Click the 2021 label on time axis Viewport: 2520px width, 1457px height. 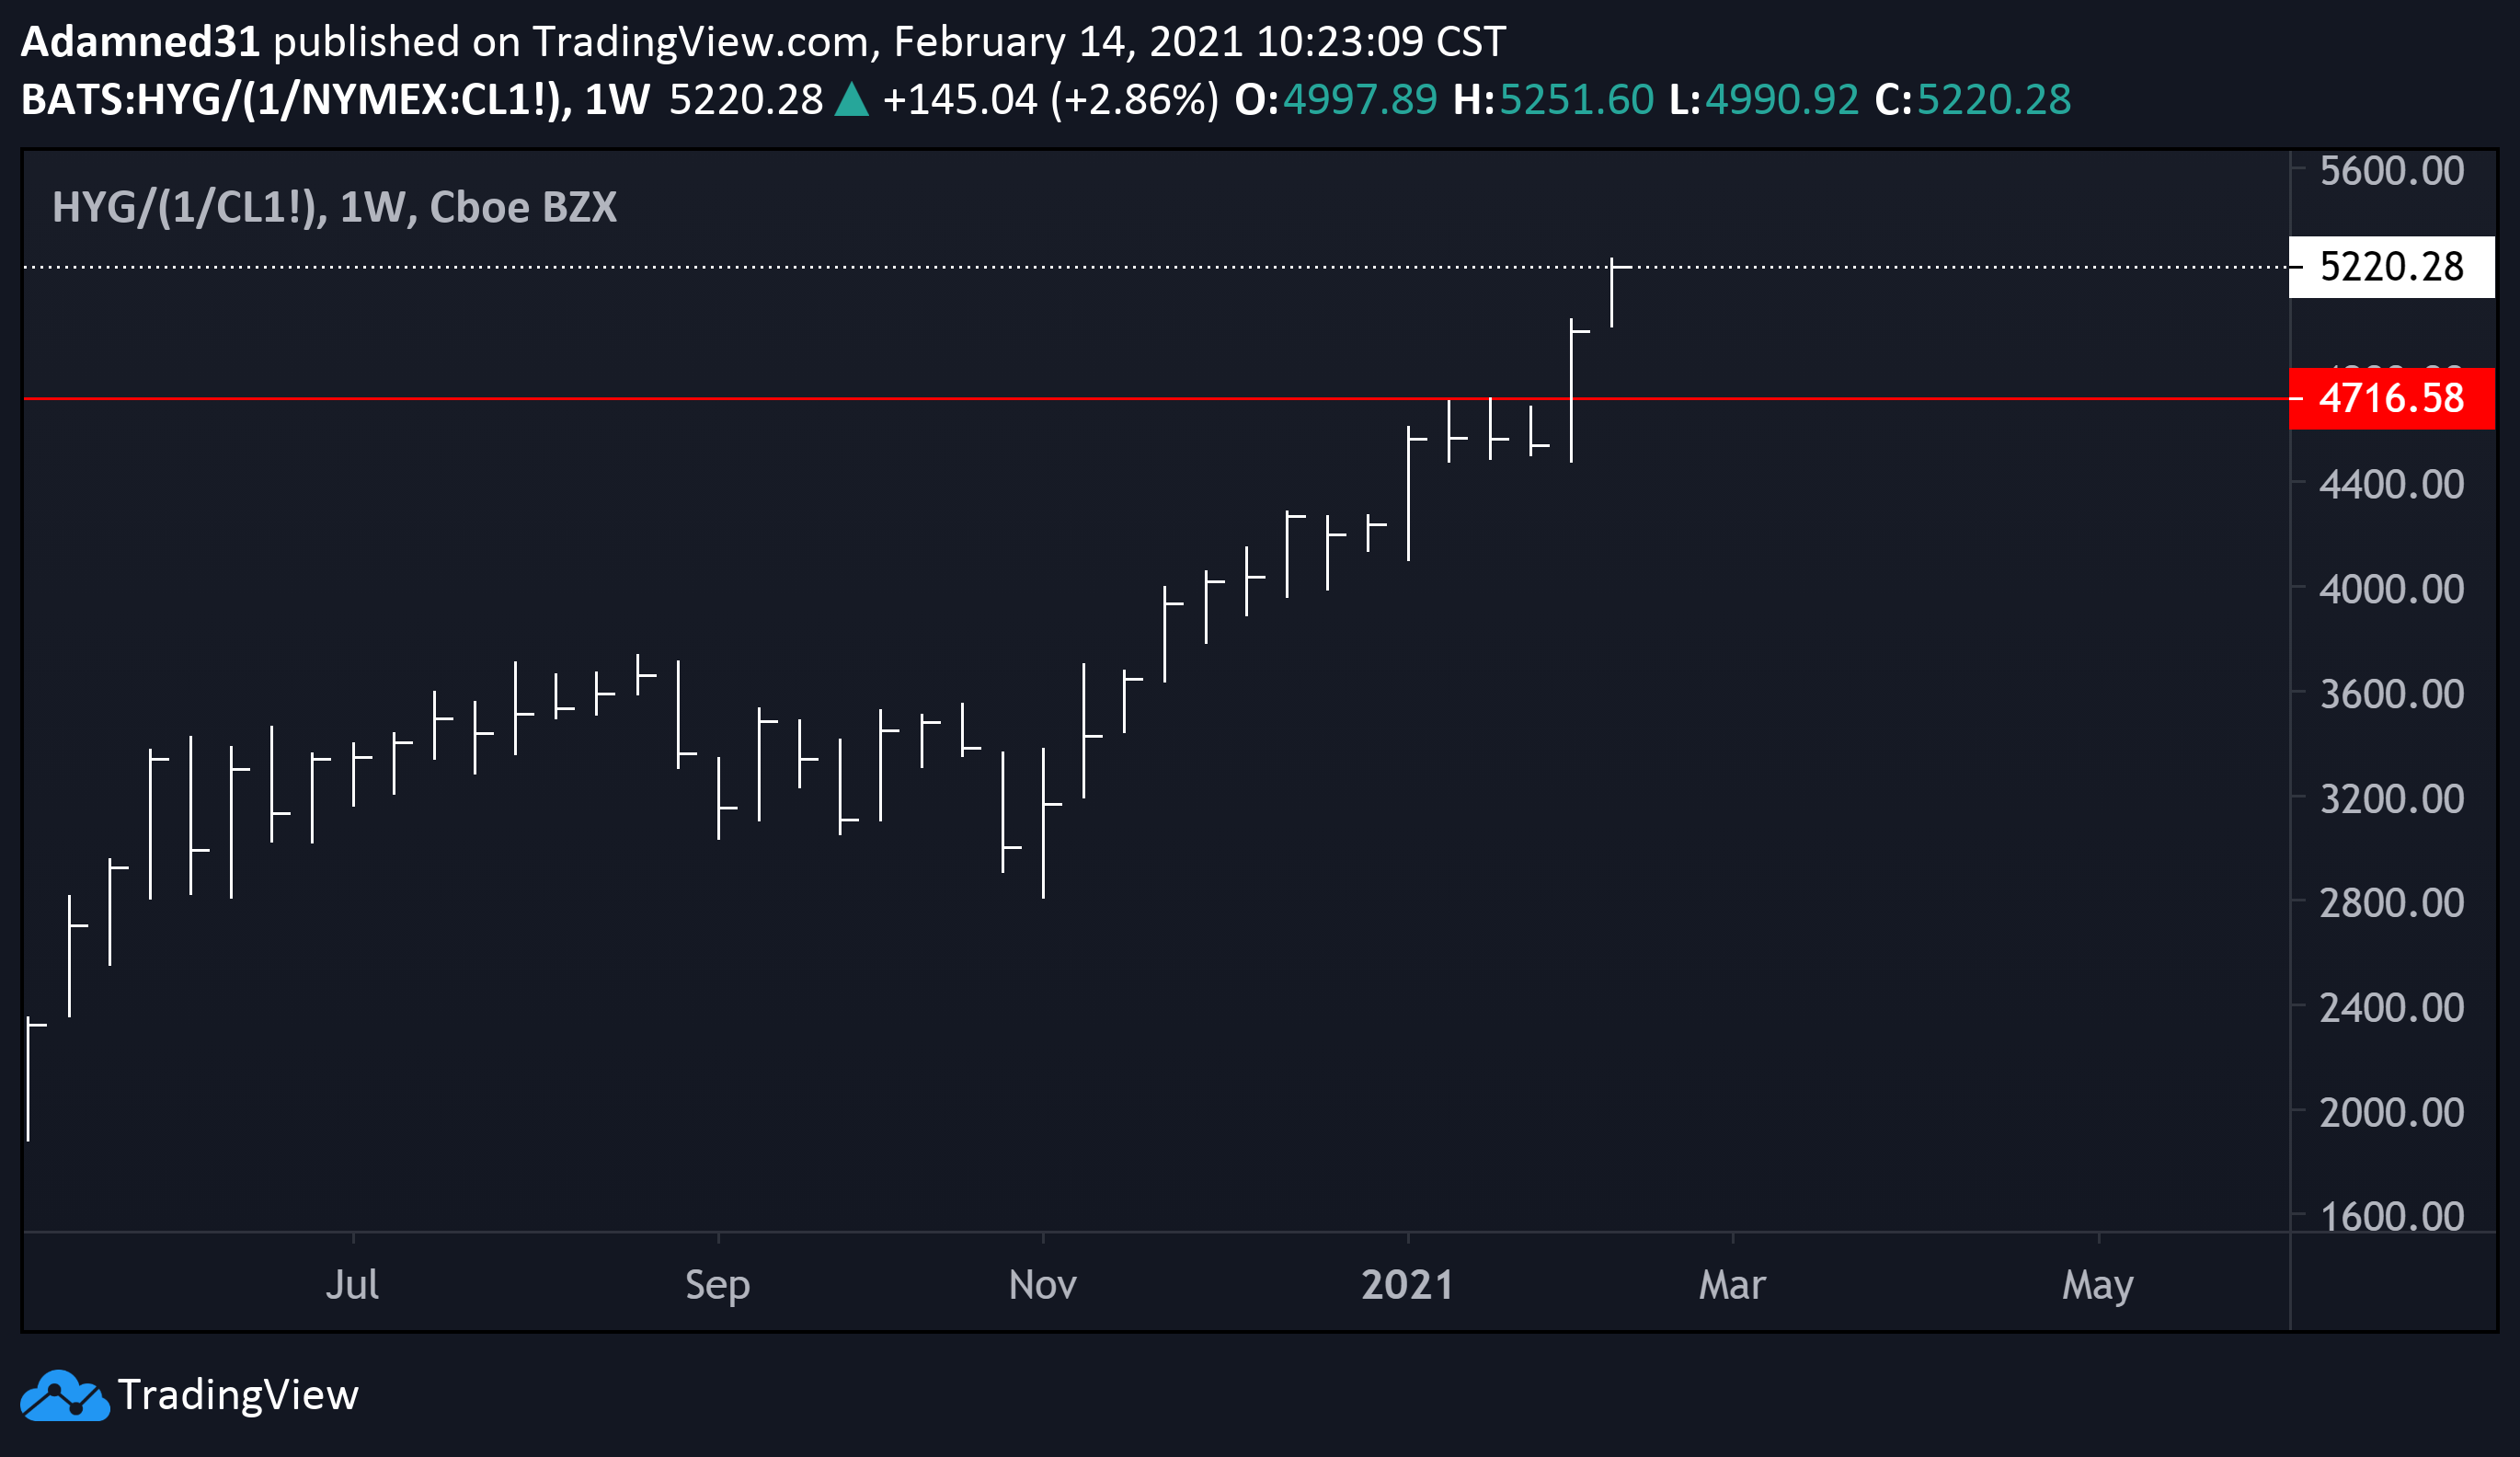(1407, 1285)
